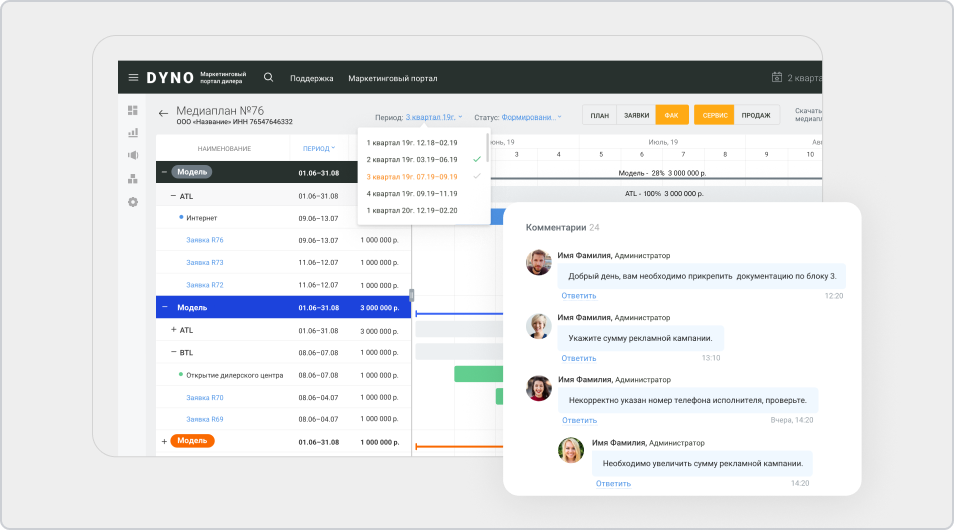Open the dashboard grid sidebar icon
The height and width of the screenshot is (530, 954).
[x=132, y=110]
